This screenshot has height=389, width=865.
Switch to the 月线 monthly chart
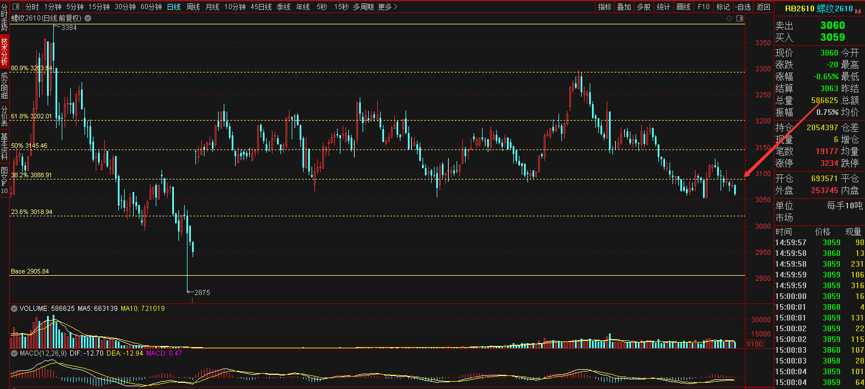tap(212, 7)
